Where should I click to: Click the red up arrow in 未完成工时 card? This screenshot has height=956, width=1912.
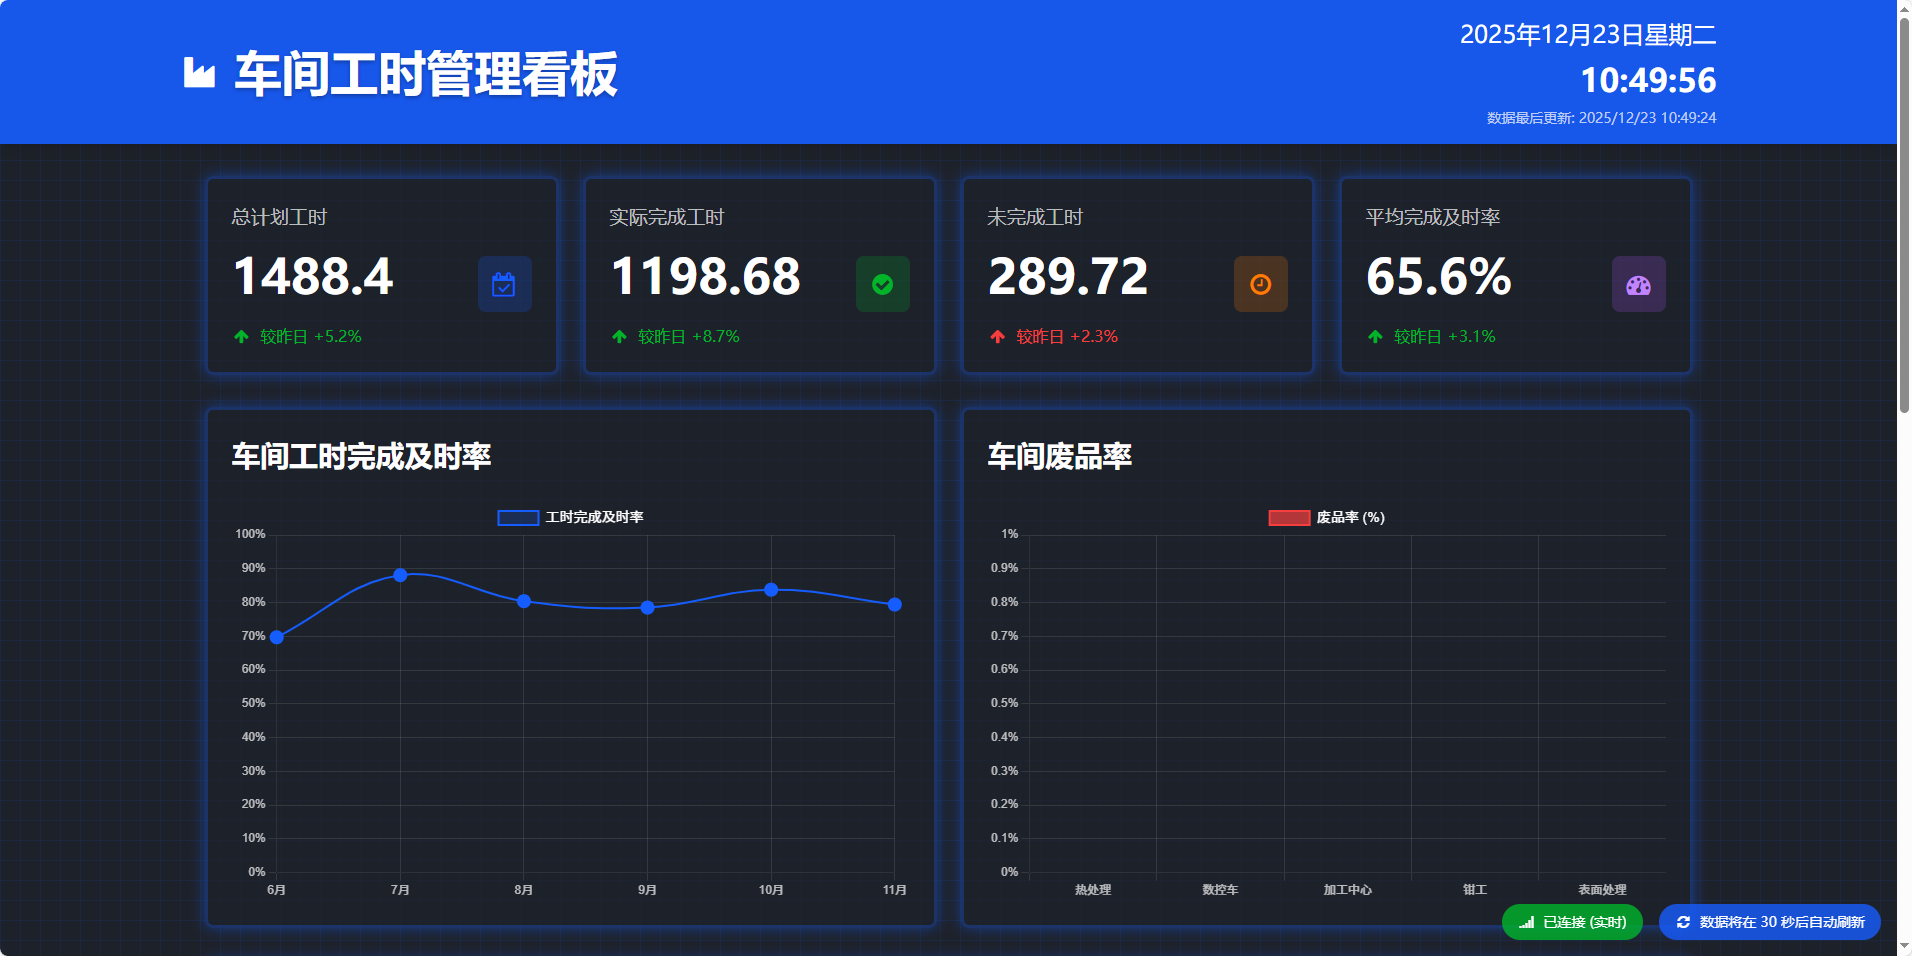(997, 337)
